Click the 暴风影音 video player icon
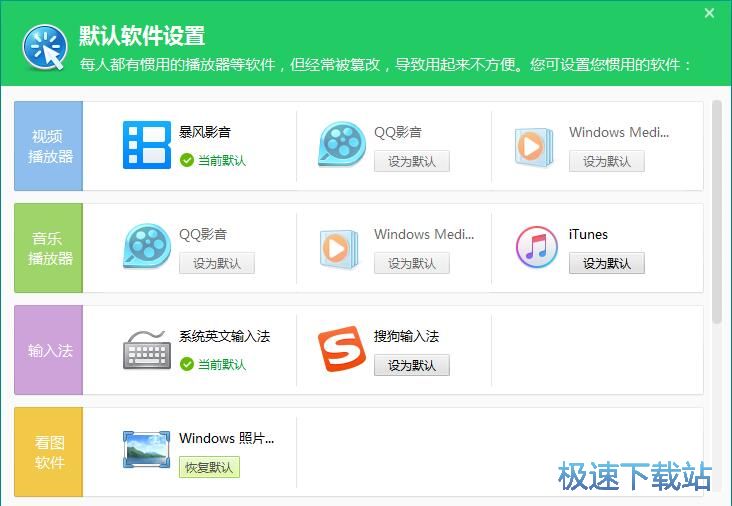732x506 pixels. (x=147, y=145)
